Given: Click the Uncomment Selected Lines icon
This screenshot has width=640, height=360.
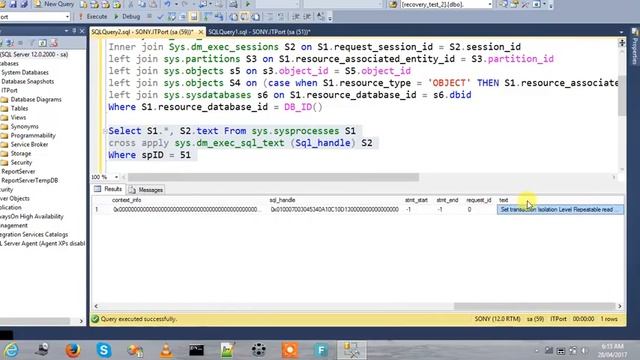Looking at the screenshot, I should pyautogui.click(x=281, y=17).
